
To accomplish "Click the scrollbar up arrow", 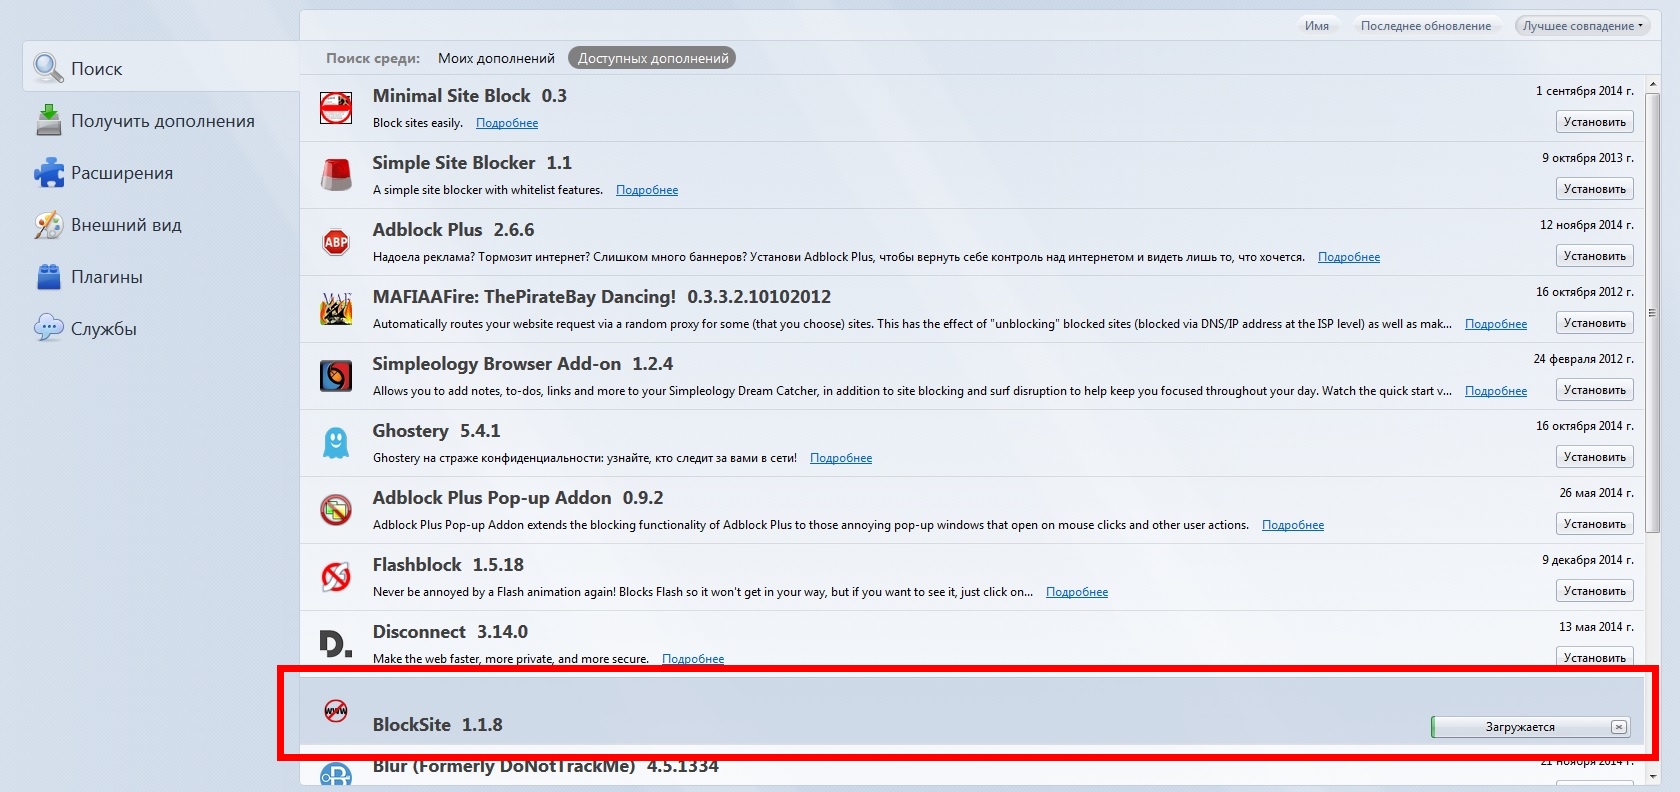I will point(1651,83).
